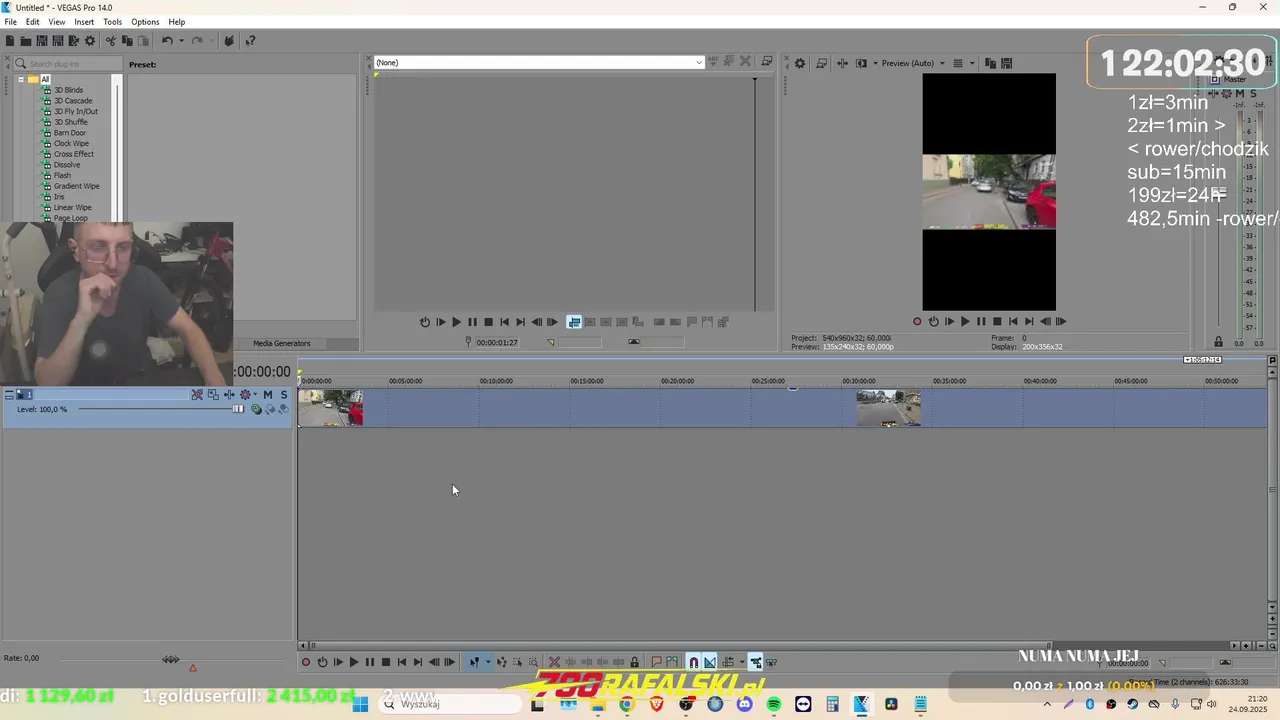Viewport: 1280px width, 720px height.
Task: Select the Barn Door transition
Action: tap(70, 133)
